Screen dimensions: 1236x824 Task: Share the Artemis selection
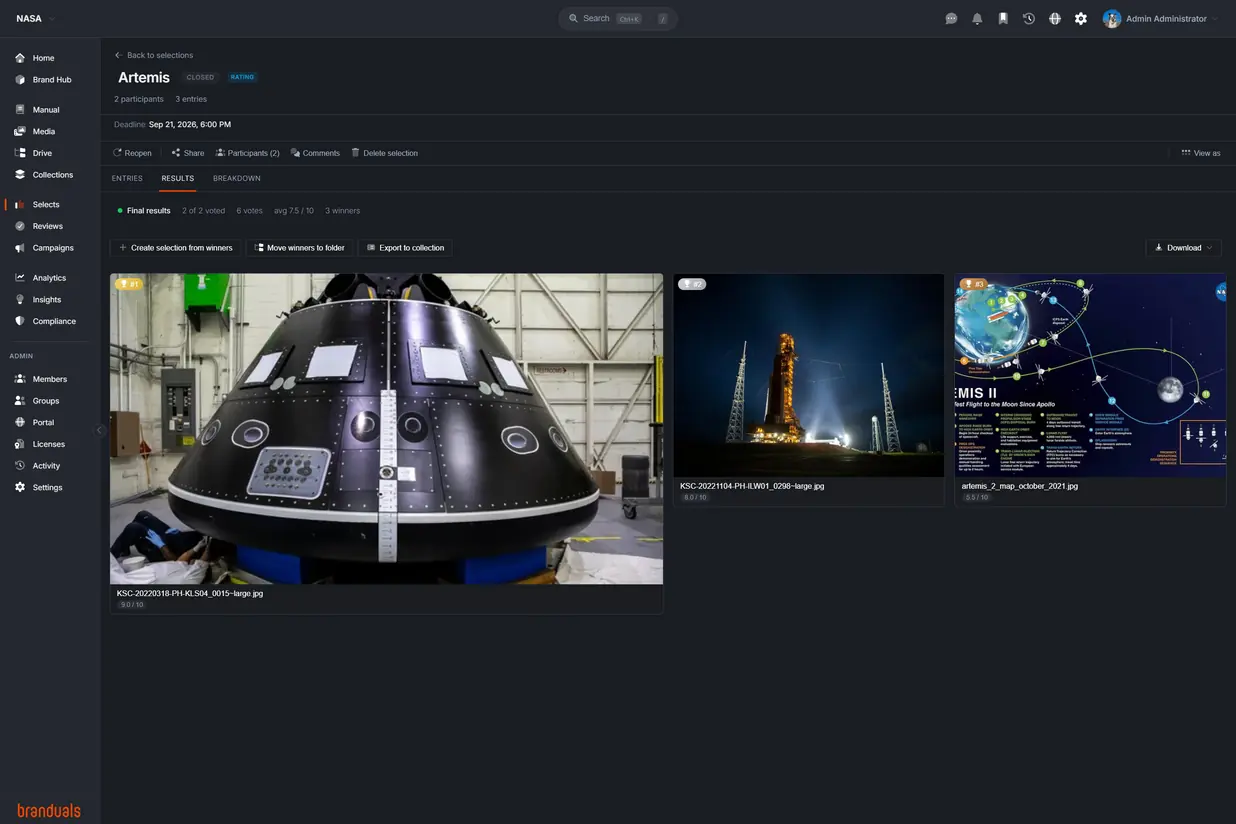[187, 153]
